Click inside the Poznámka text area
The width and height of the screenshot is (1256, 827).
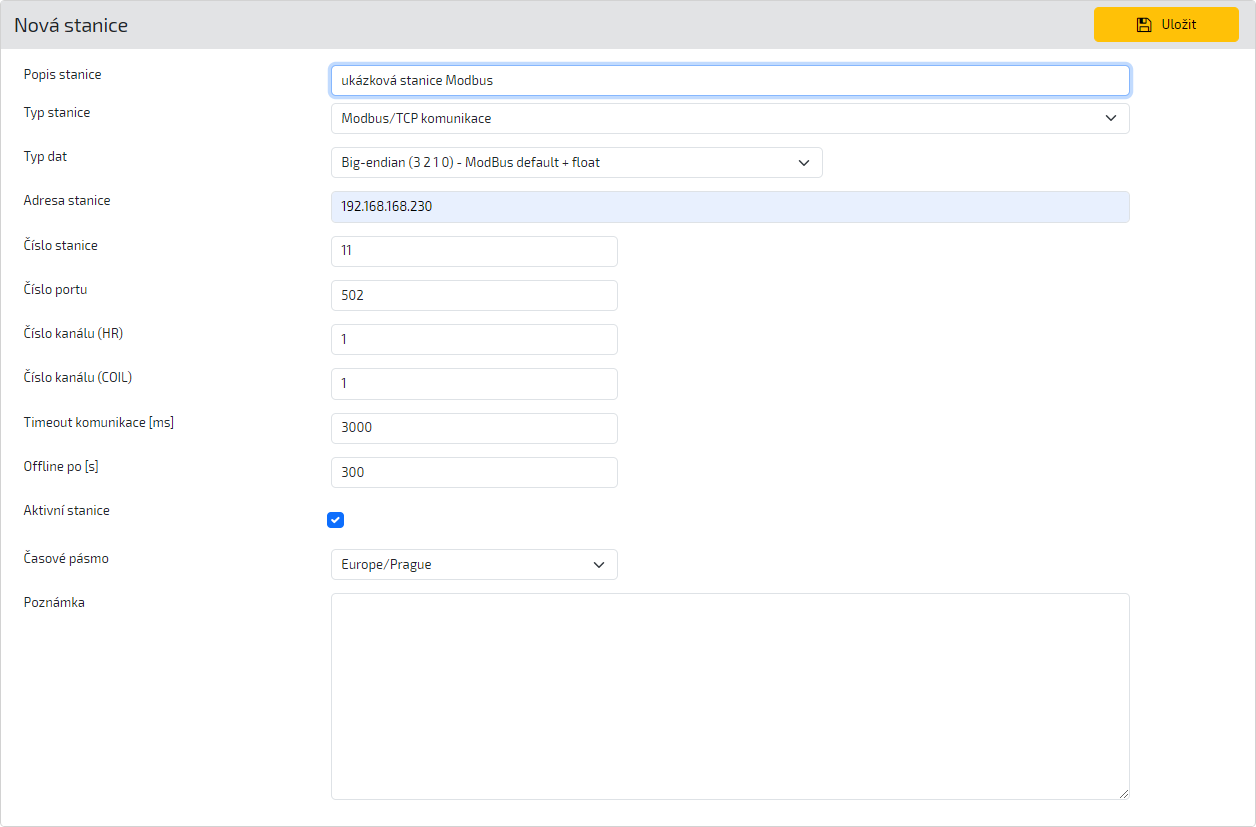(x=729, y=696)
